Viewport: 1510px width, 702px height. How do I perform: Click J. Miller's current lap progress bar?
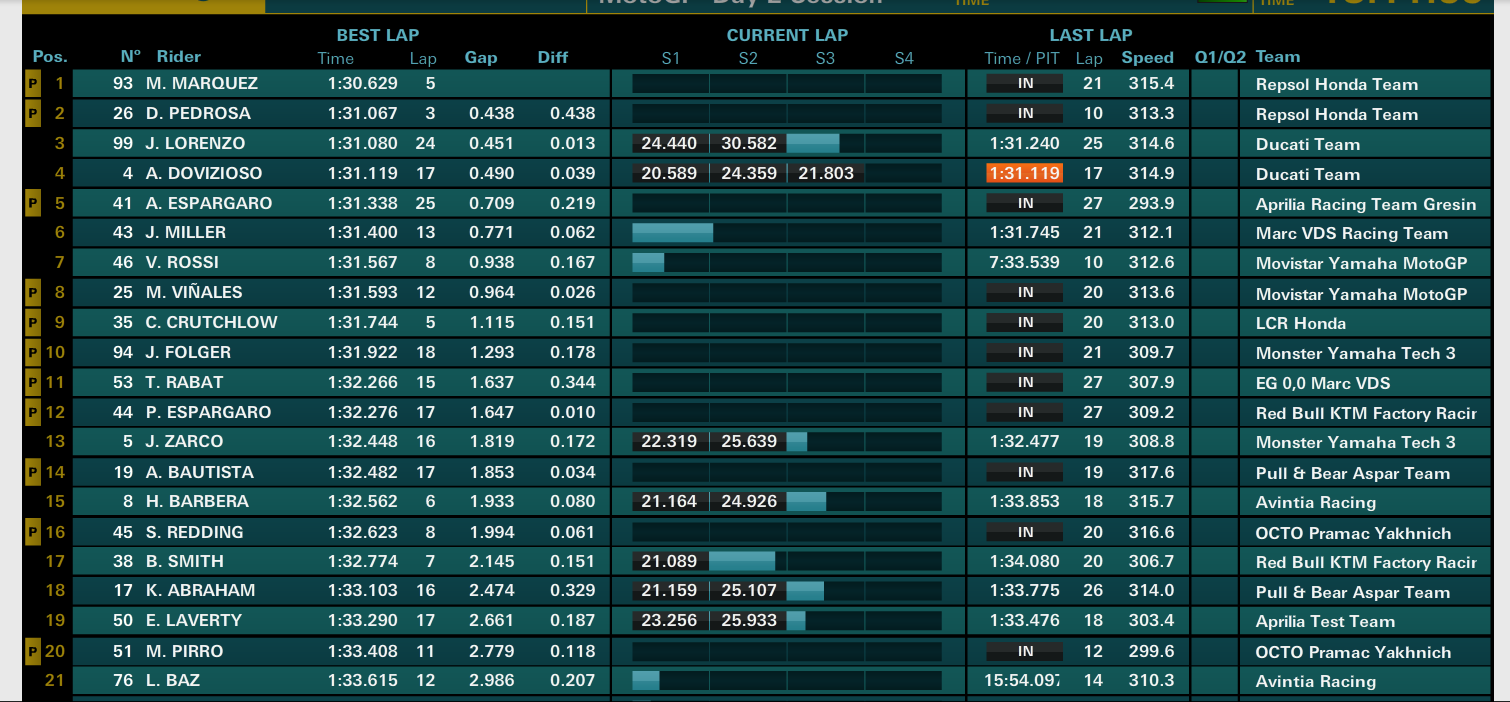click(x=672, y=233)
